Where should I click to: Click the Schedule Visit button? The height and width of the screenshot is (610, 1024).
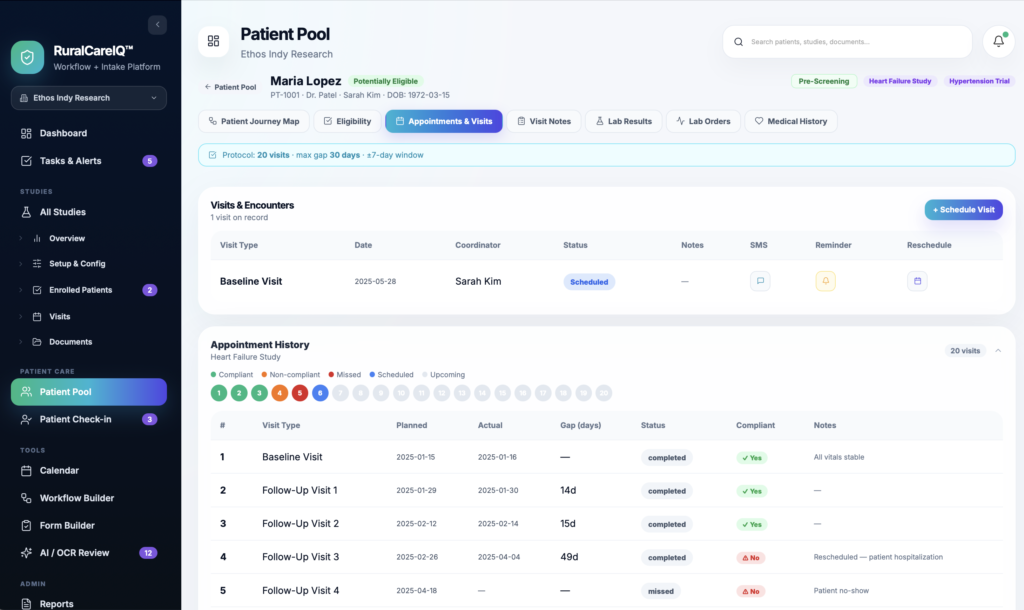[963, 210]
